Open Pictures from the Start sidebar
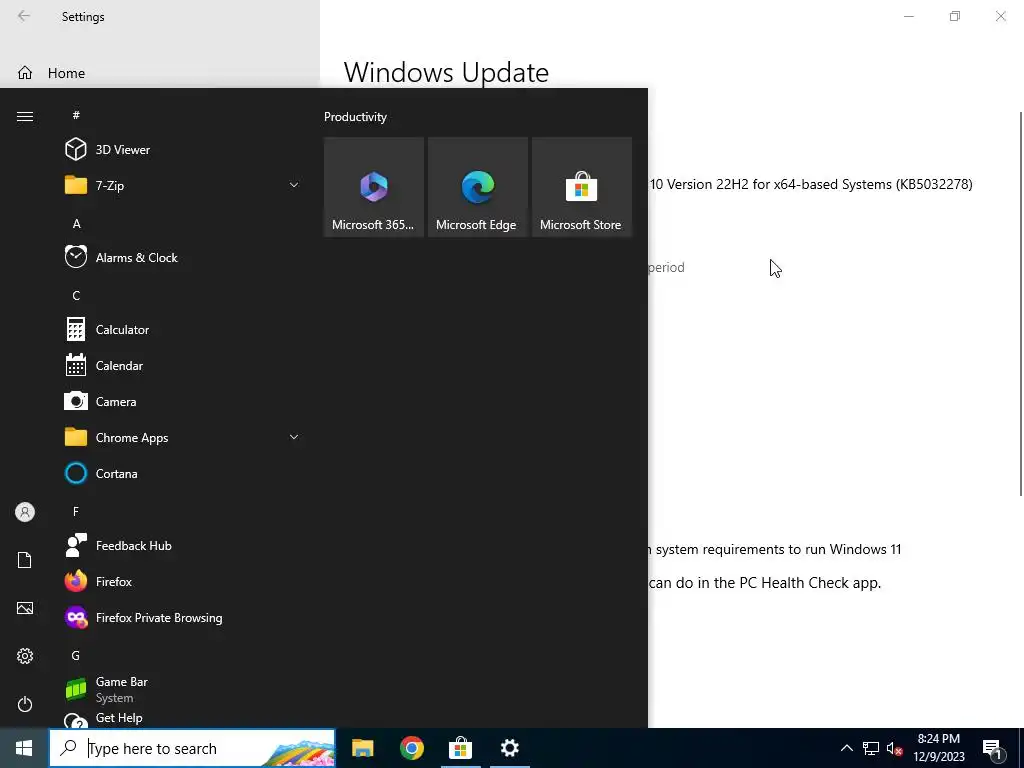The width and height of the screenshot is (1024, 768). click(25, 608)
